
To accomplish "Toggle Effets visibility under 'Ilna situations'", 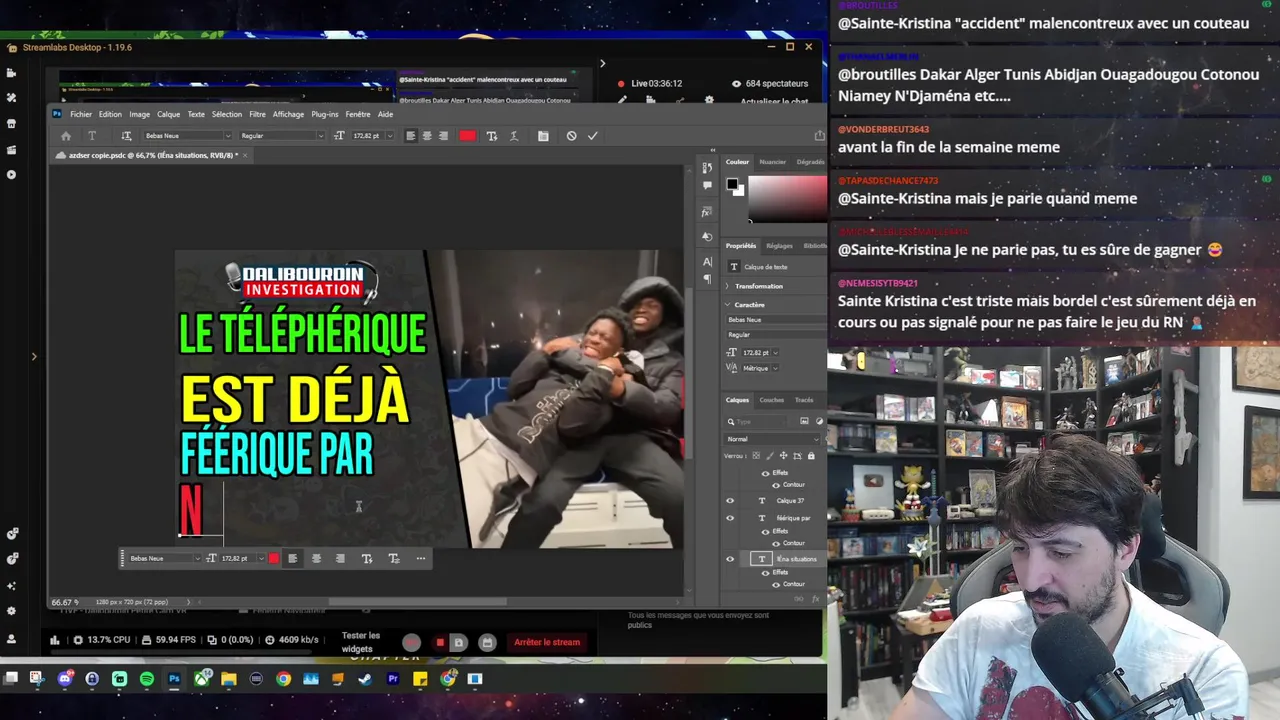I will tap(766, 572).
